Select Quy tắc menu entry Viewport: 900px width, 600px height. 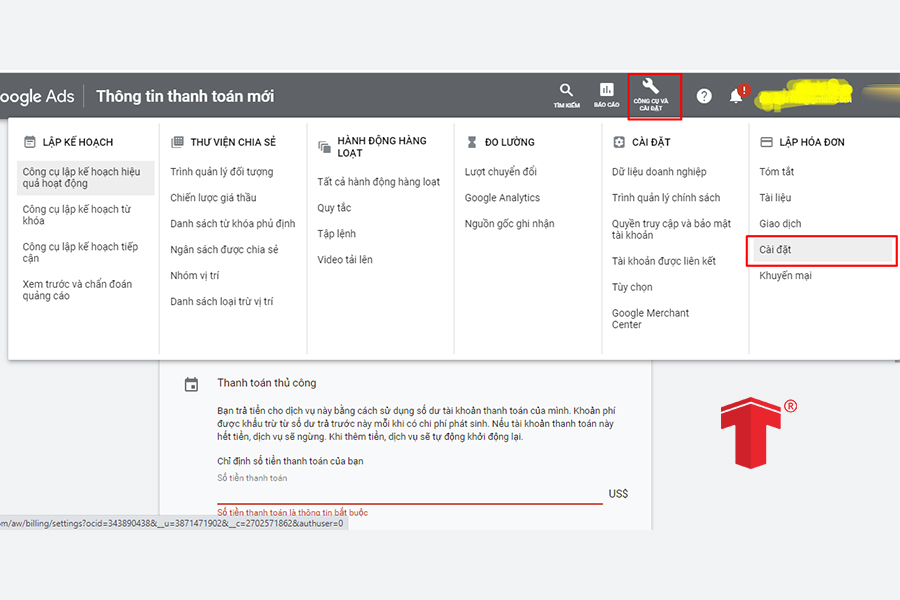point(334,208)
